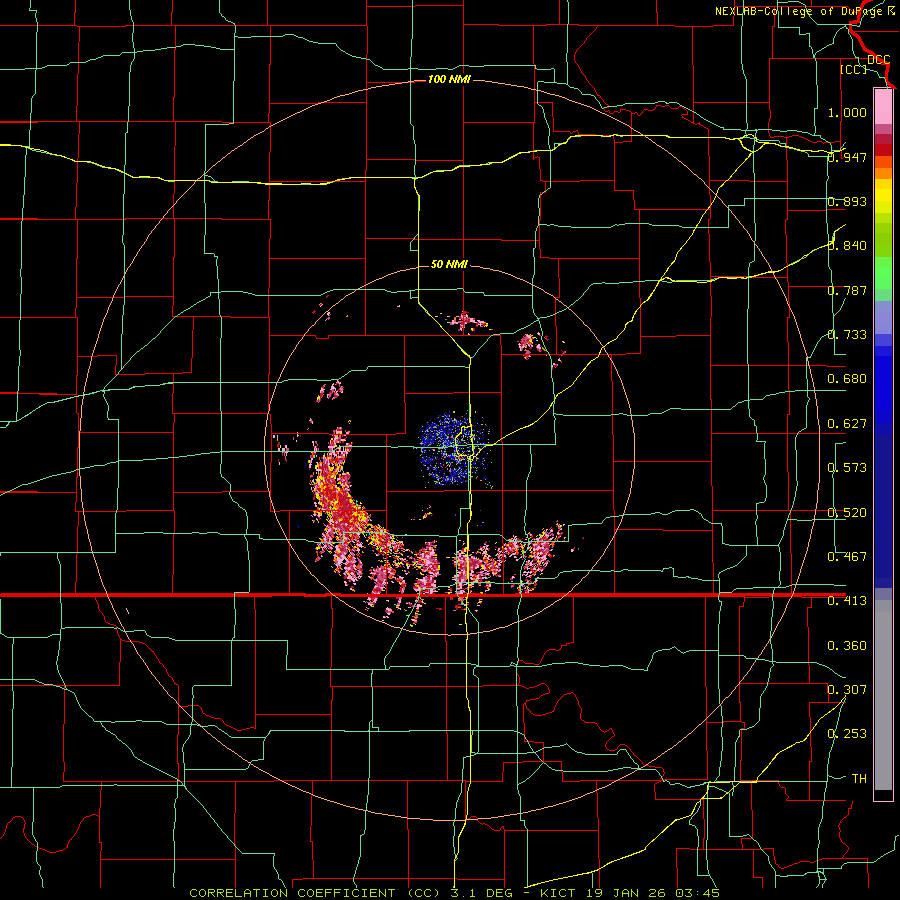Click the TH threshold label on the legend

tap(859, 779)
